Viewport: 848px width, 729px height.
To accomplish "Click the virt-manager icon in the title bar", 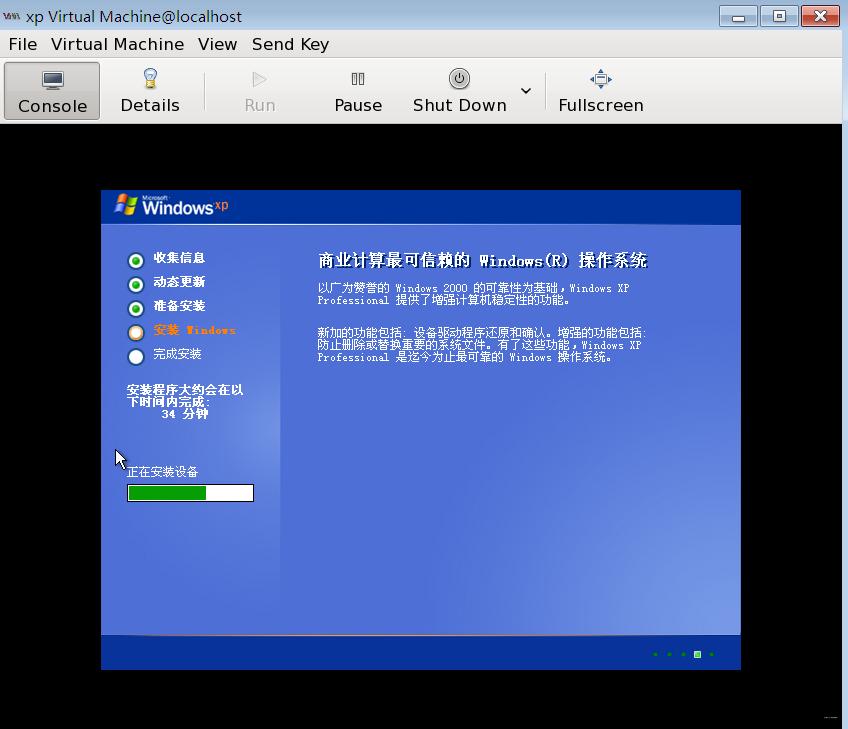I will [11, 16].
